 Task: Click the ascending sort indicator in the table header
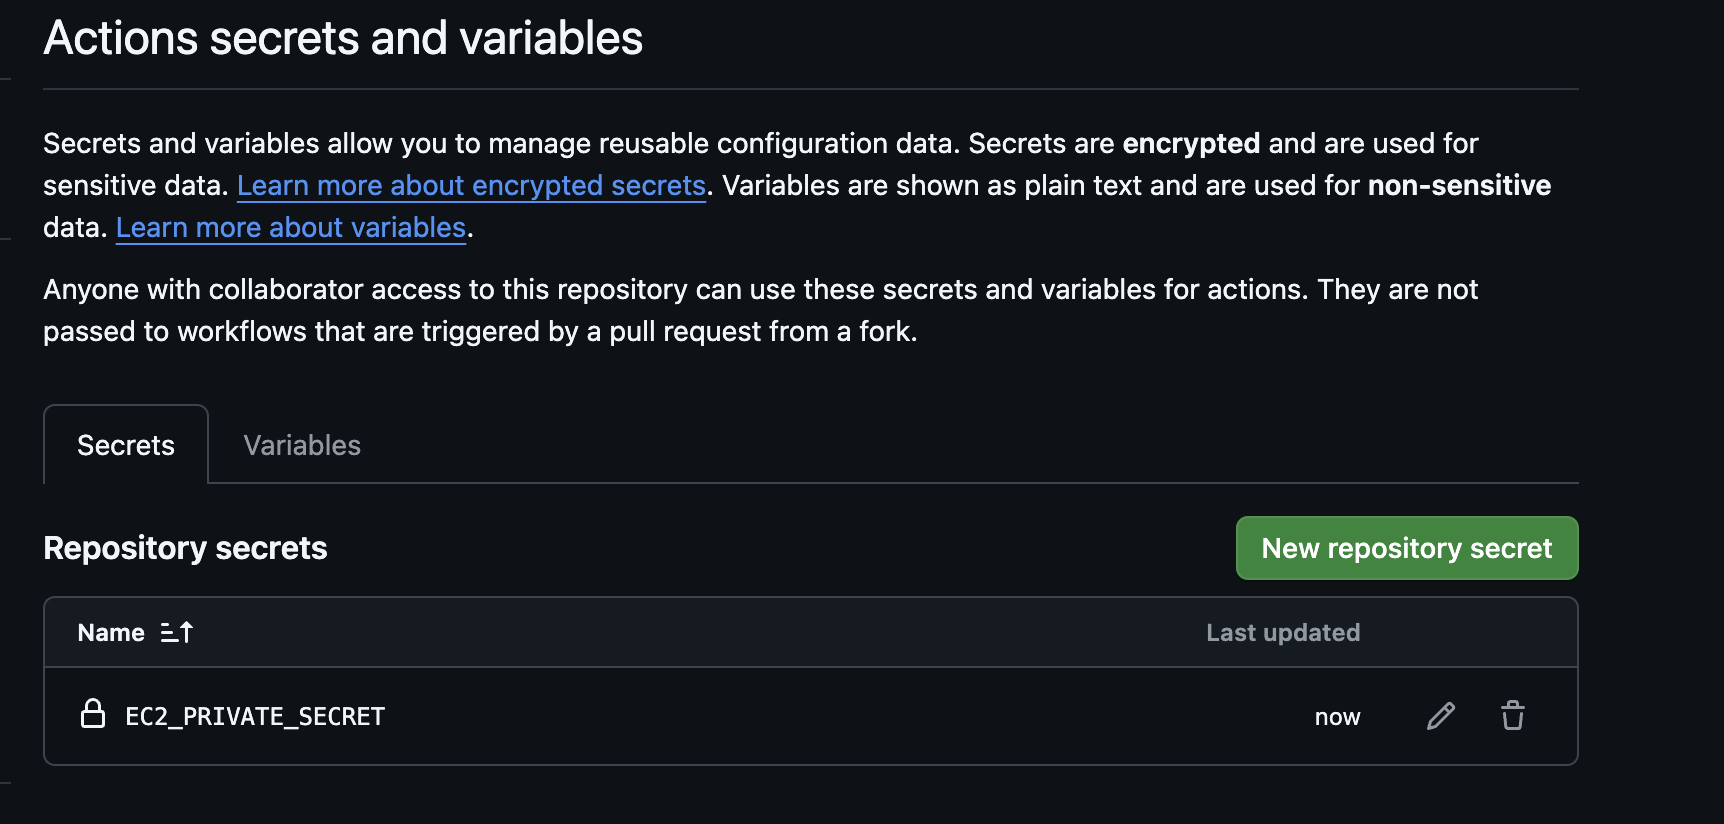[175, 632]
